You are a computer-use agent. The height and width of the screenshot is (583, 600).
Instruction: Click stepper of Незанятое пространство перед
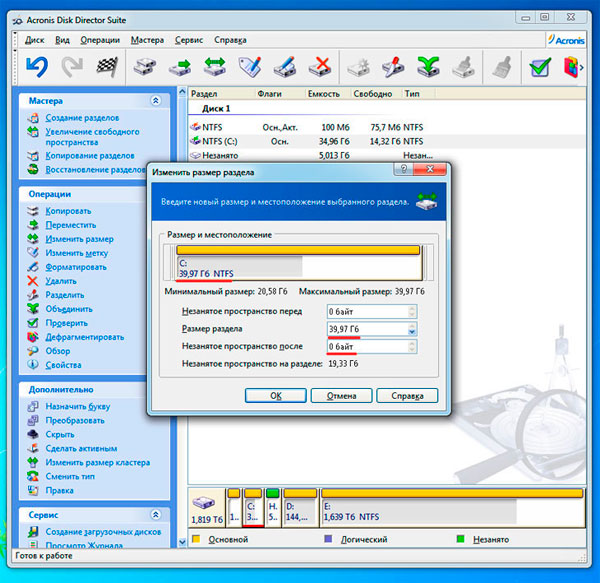tap(412, 312)
